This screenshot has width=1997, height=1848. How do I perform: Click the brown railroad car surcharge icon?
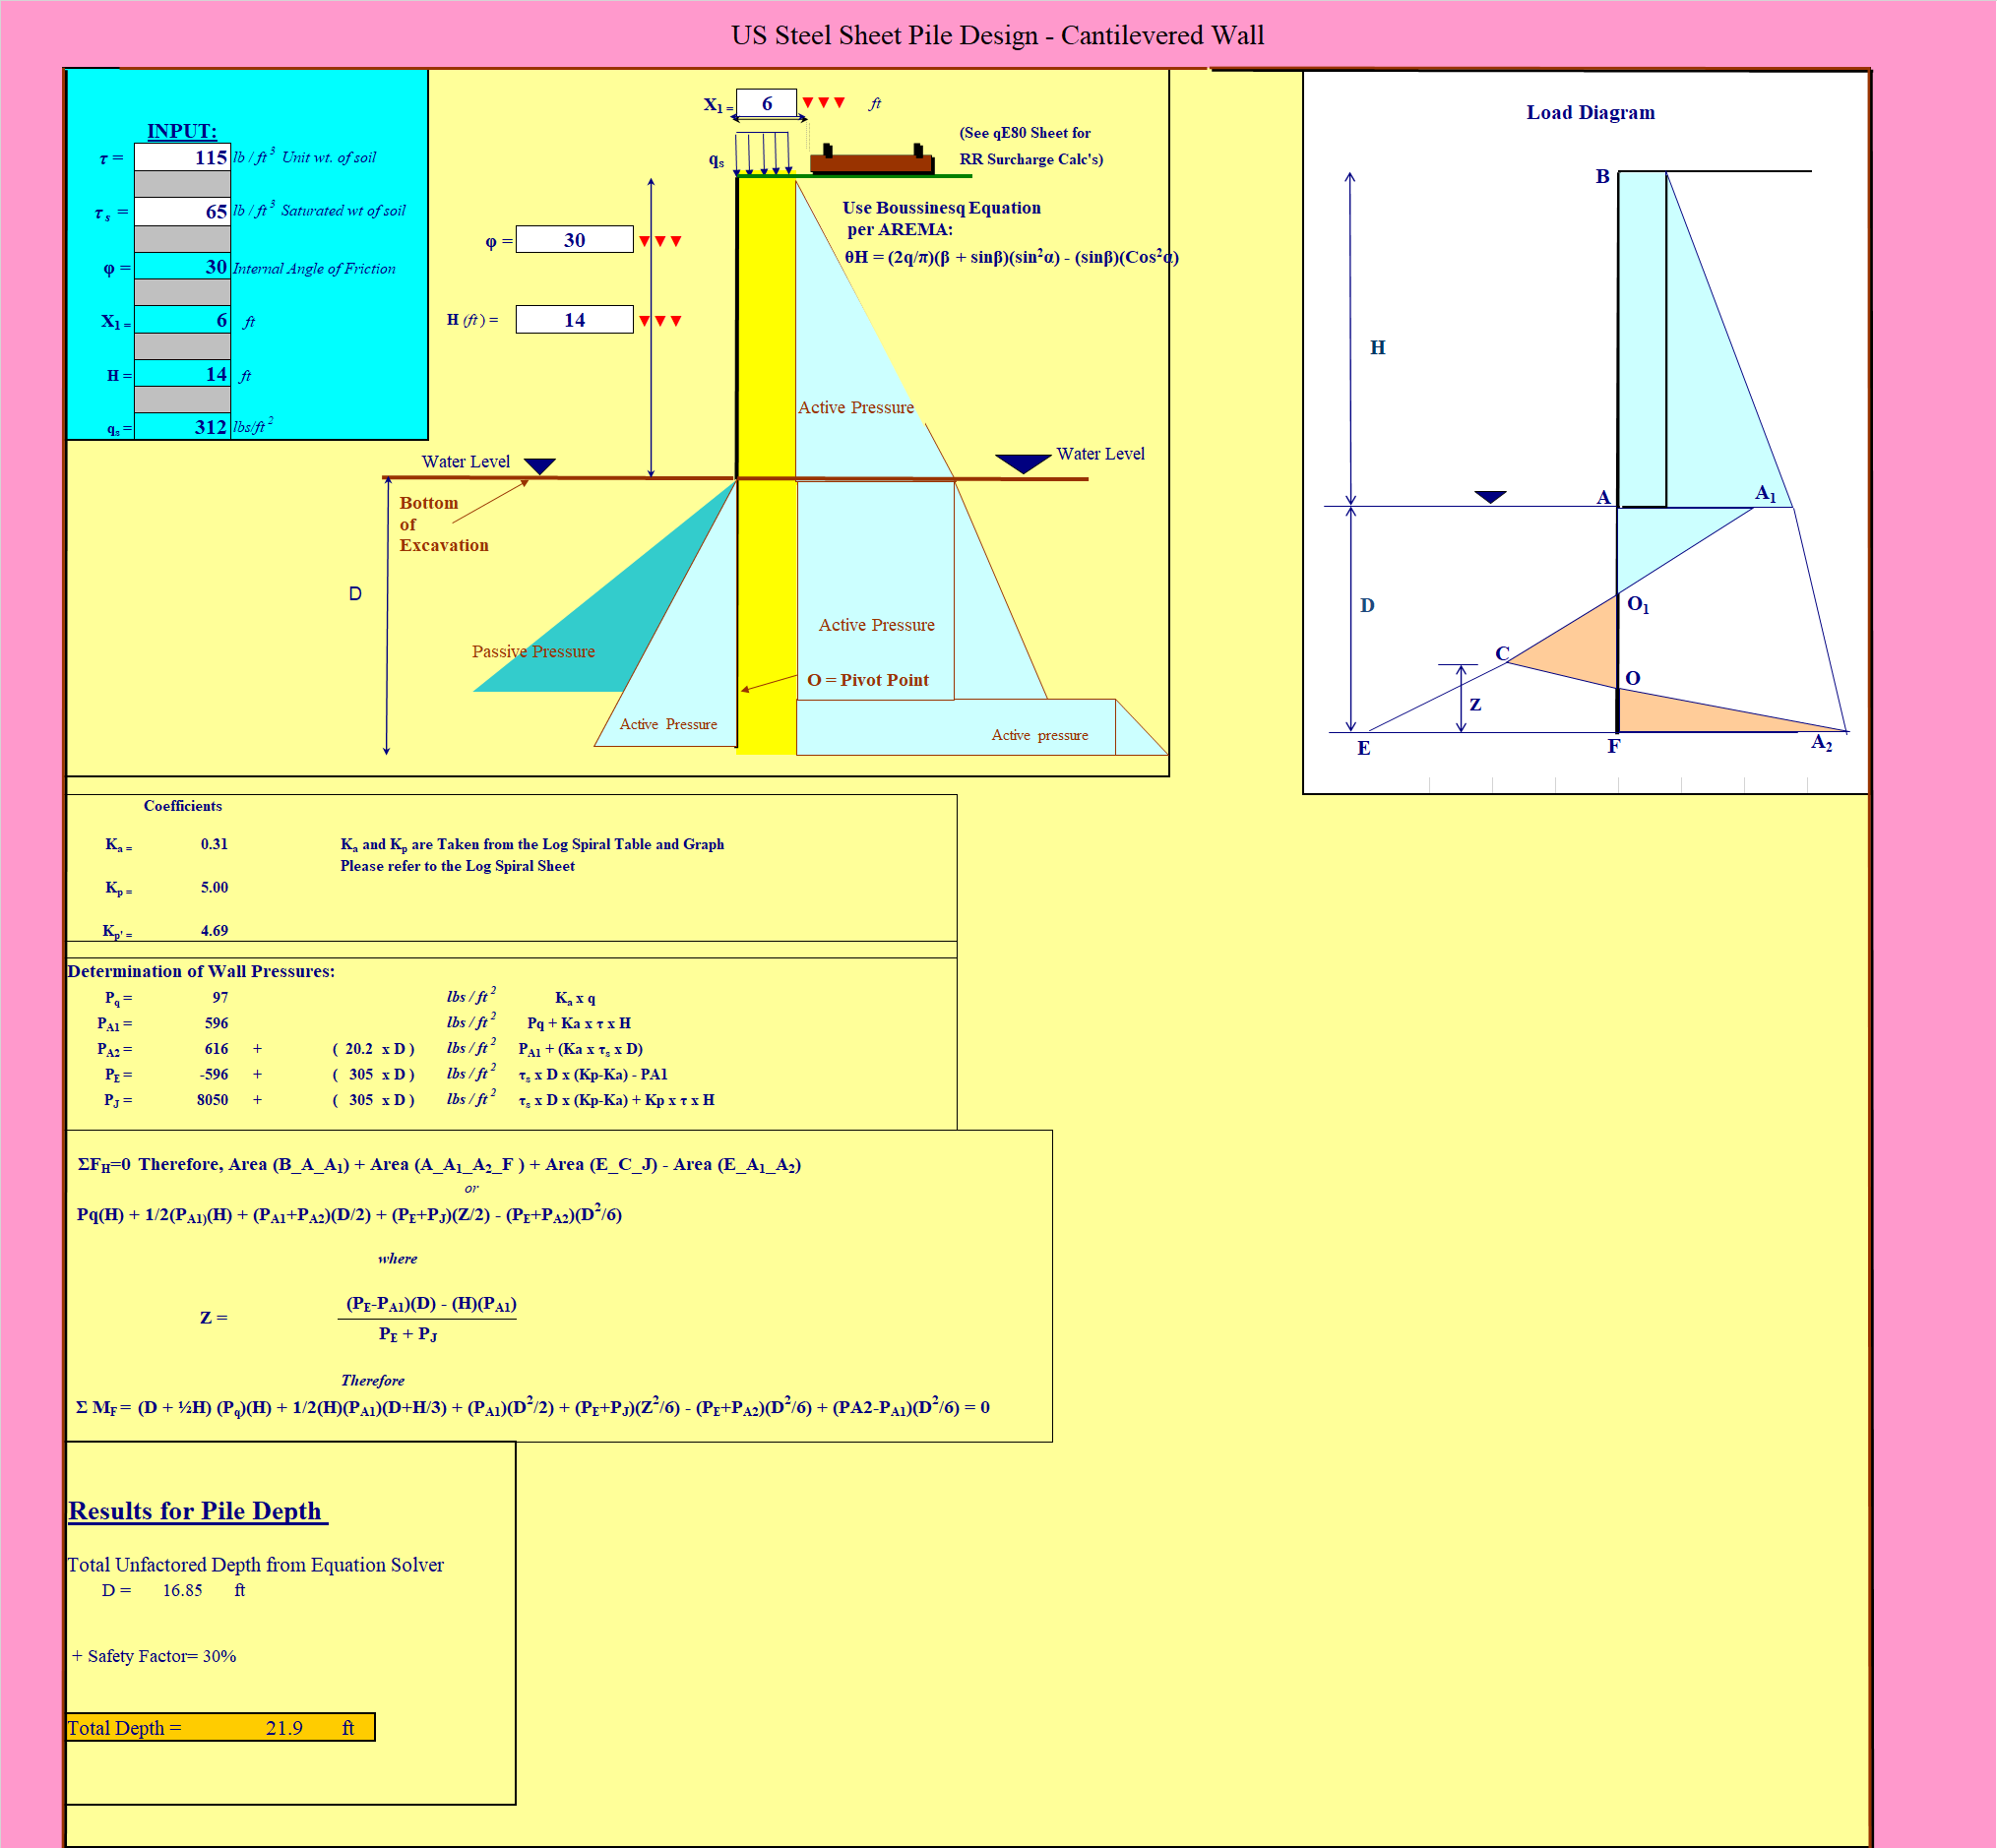(x=871, y=162)
